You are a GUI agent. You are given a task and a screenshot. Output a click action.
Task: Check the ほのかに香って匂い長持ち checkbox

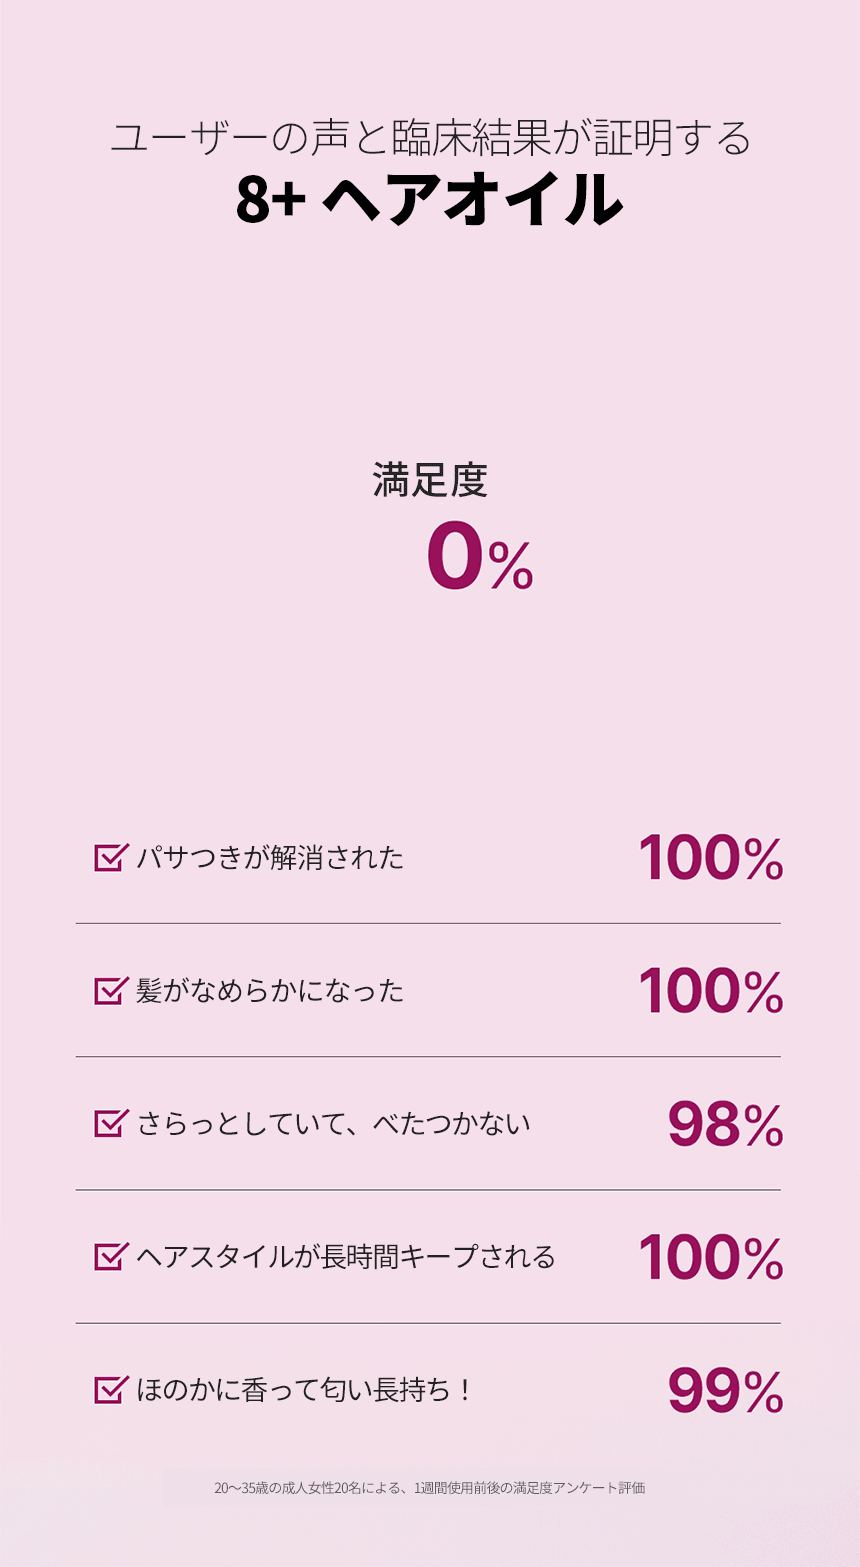110,1390
